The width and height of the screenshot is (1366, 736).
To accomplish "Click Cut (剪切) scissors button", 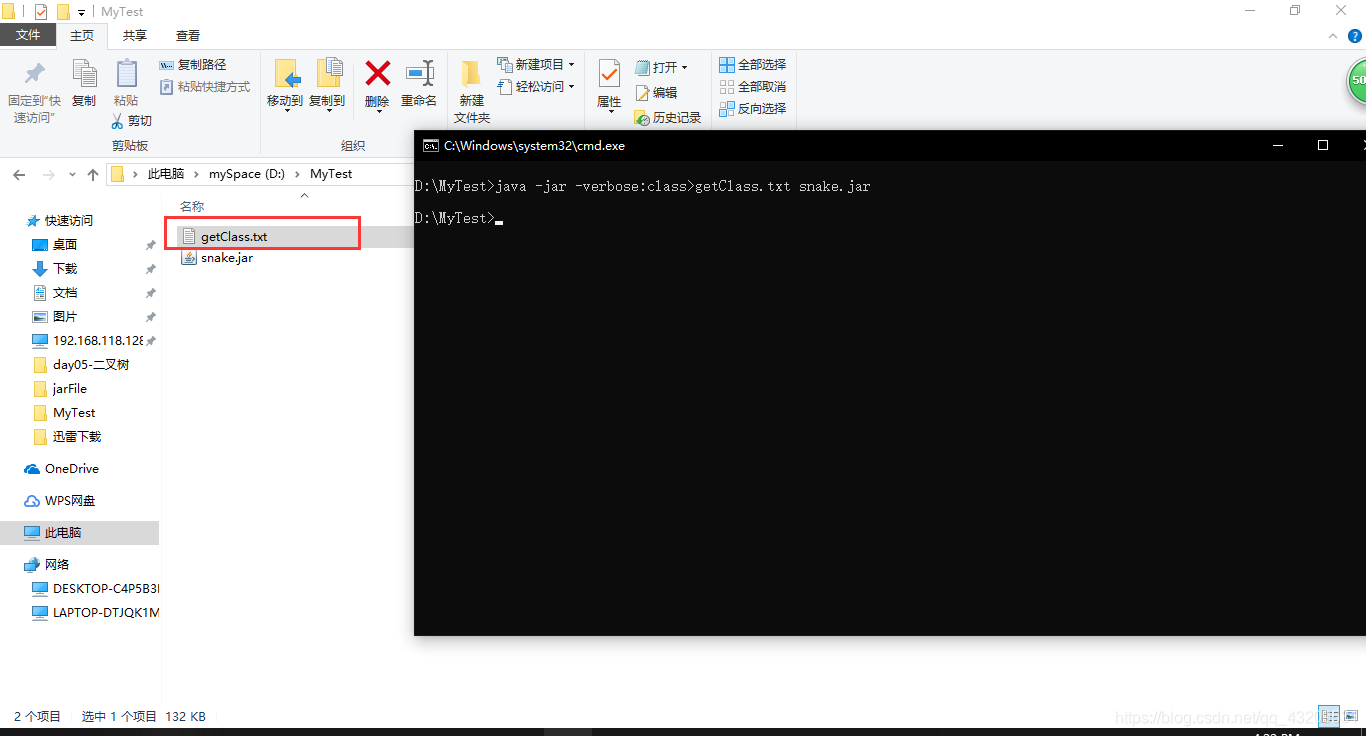I will point(131,121).
